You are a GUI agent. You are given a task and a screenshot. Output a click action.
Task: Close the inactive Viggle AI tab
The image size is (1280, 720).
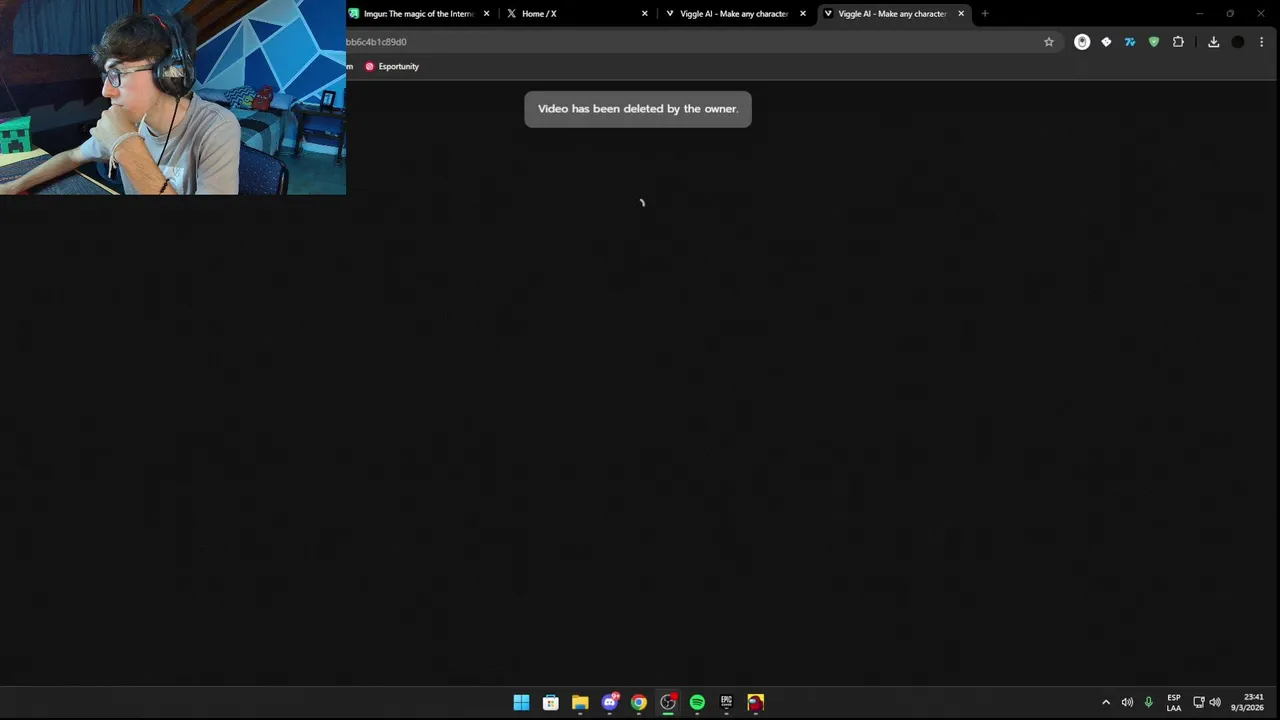coord(803,14)
